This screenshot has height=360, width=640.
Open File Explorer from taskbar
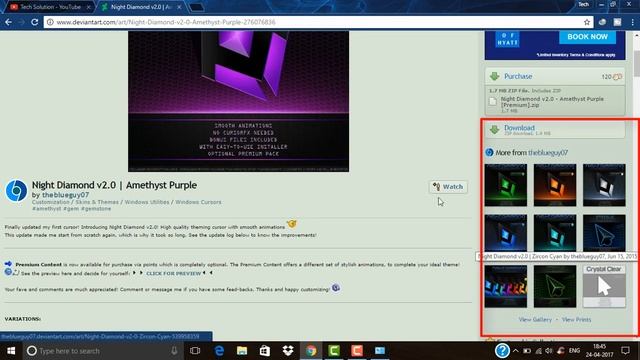pos(242,351)
